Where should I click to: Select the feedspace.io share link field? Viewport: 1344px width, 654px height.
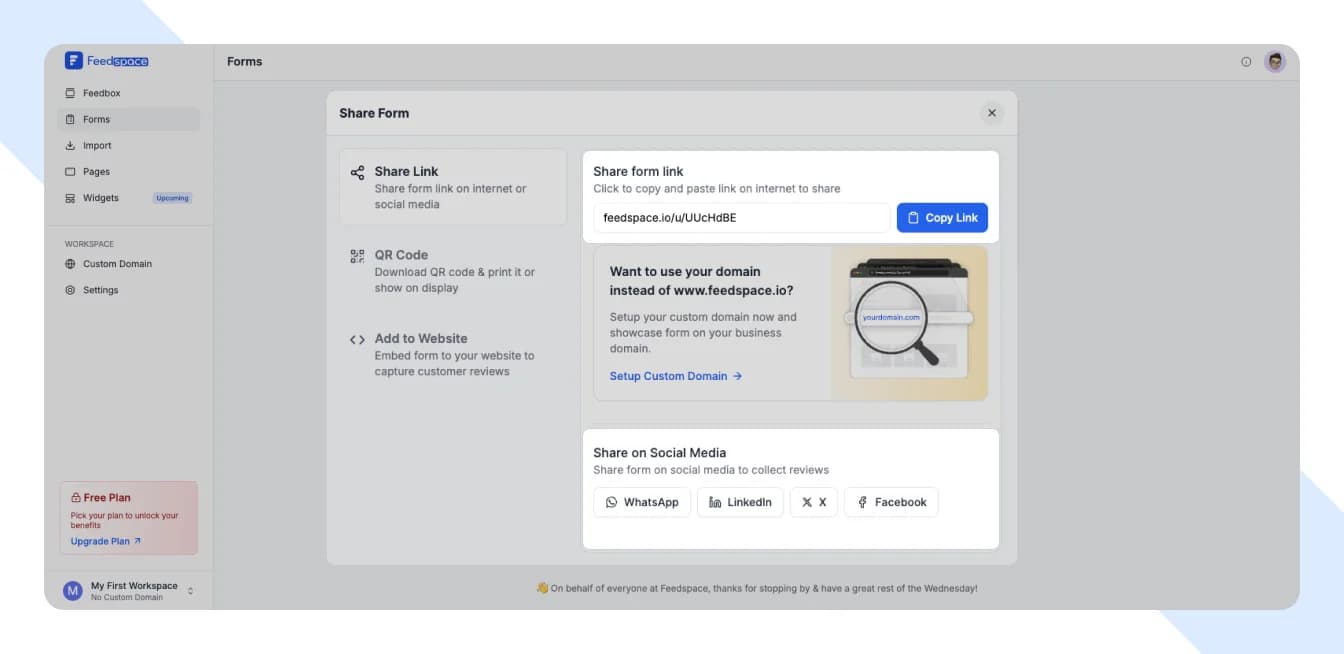click(x=741, y=217)
